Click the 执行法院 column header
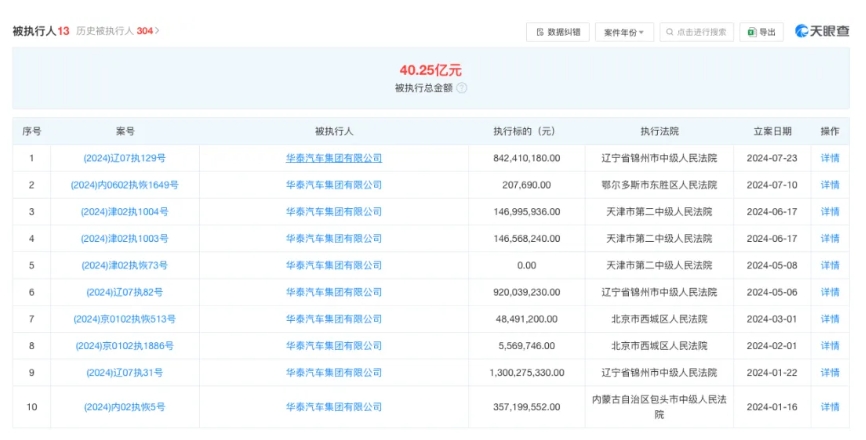Image resolution: width=866 pixels, height=440 pixels. point(659,131)
